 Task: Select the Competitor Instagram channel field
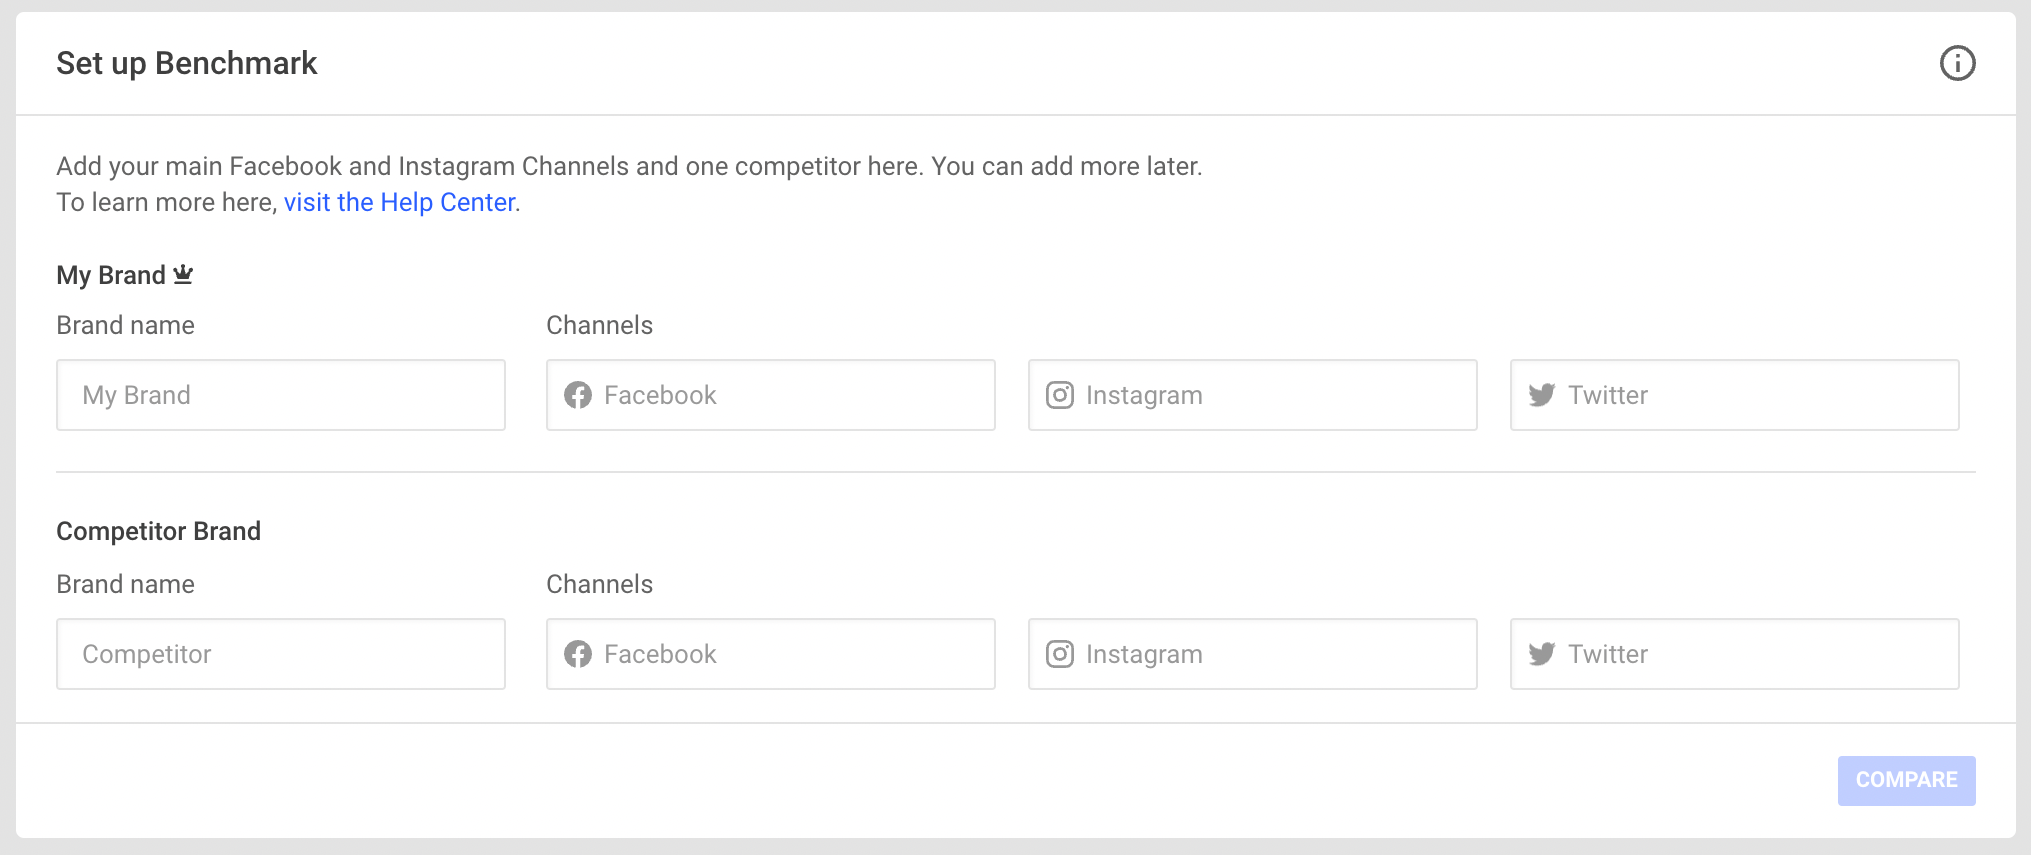click(x=1253, y=654)
